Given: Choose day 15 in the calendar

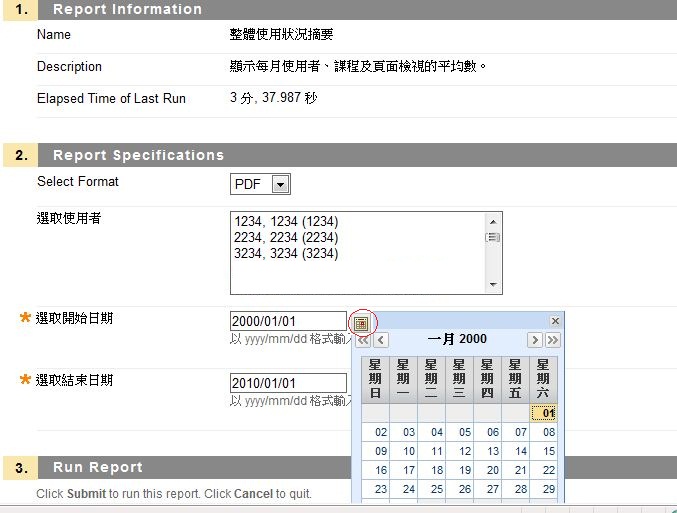Looking at the screenshot, I should click(x=548, y=451).
